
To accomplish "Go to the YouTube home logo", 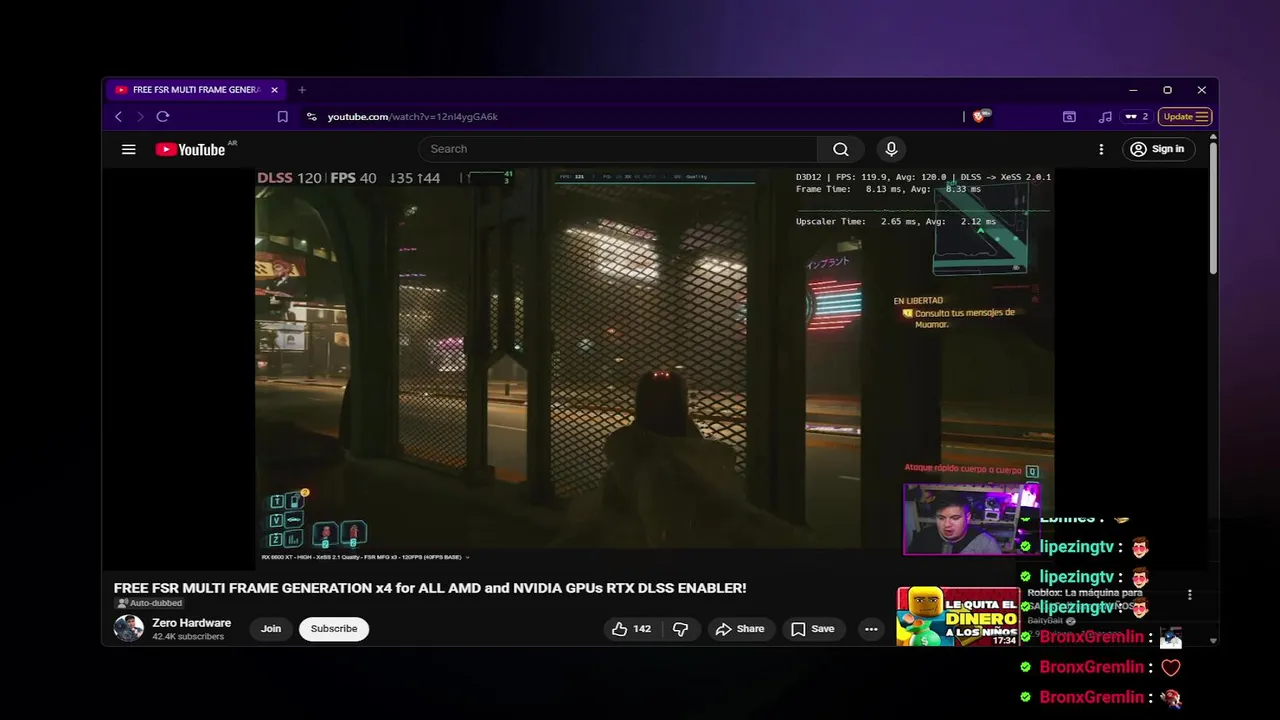I will (x=190, y=149).
